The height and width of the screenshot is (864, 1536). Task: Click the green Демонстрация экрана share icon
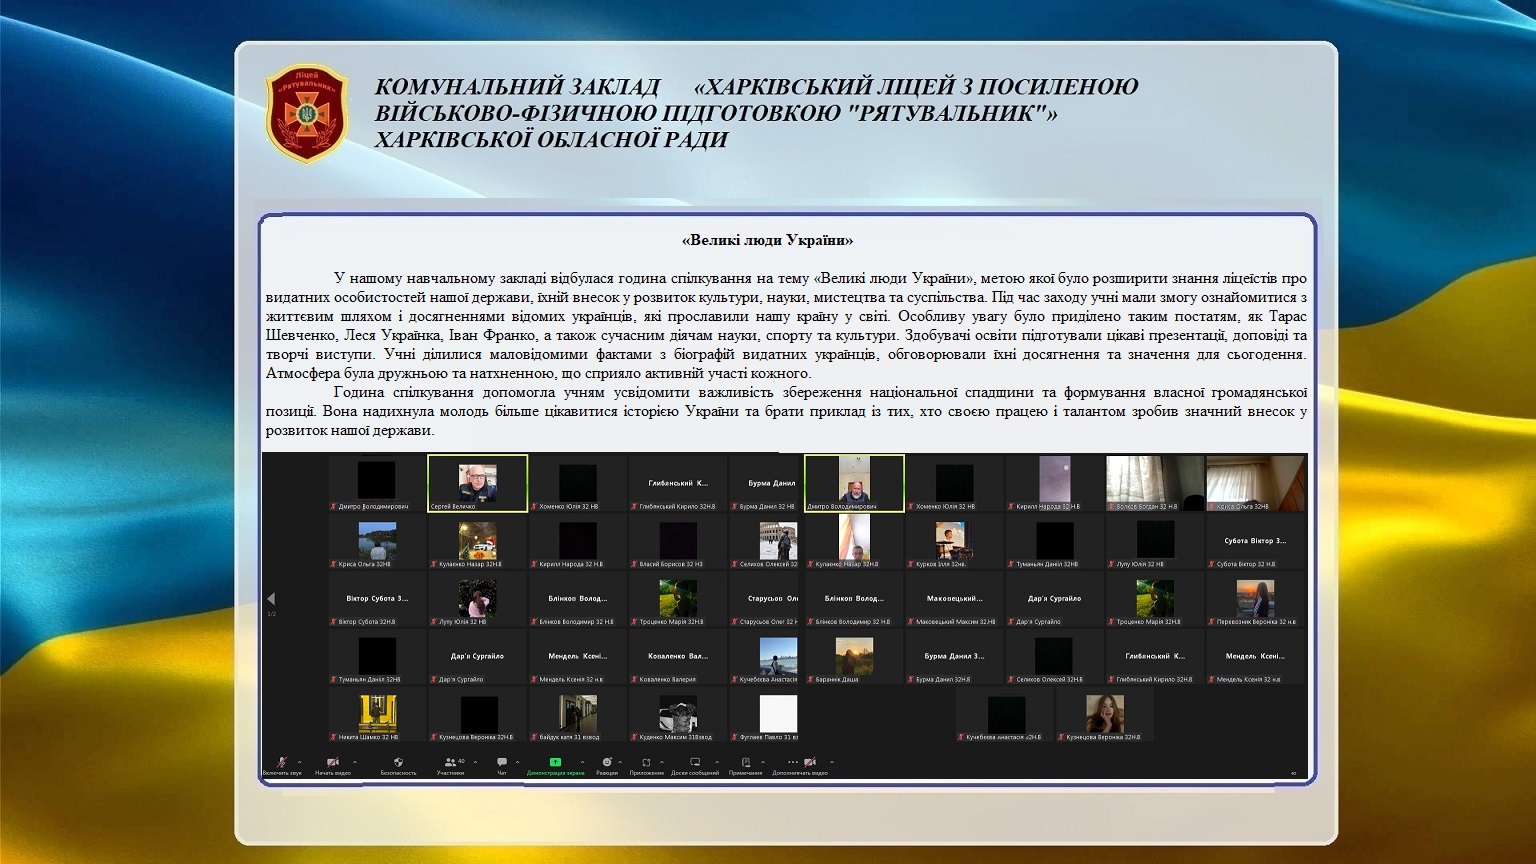[x=555, y=764]
